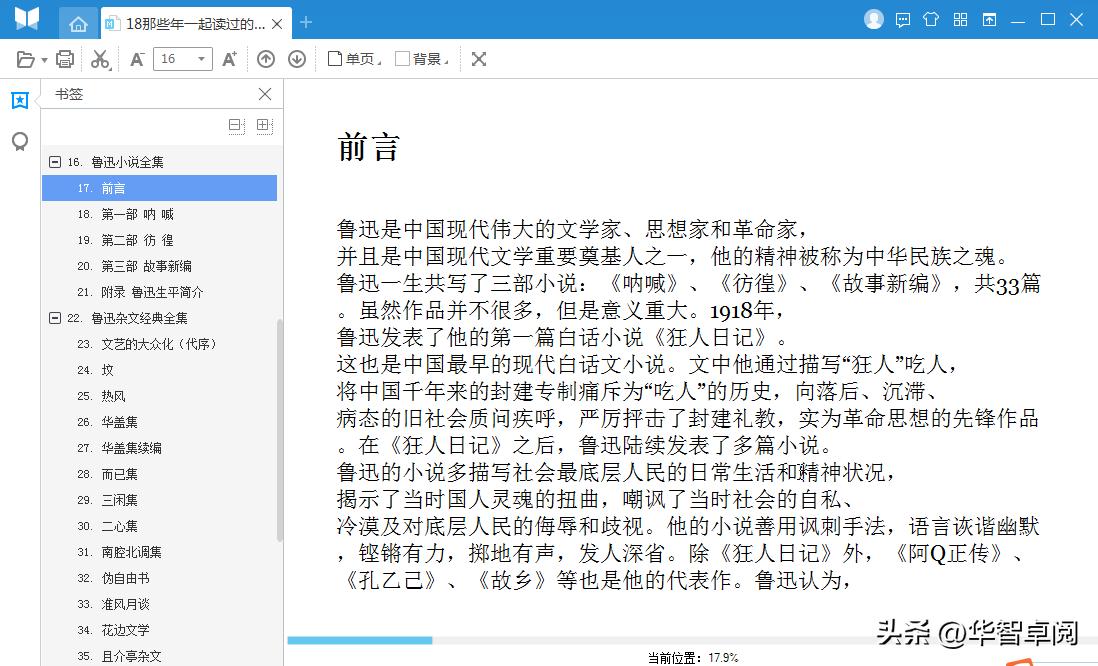Increase font size with A+ icon

click(x=228, y=58)
